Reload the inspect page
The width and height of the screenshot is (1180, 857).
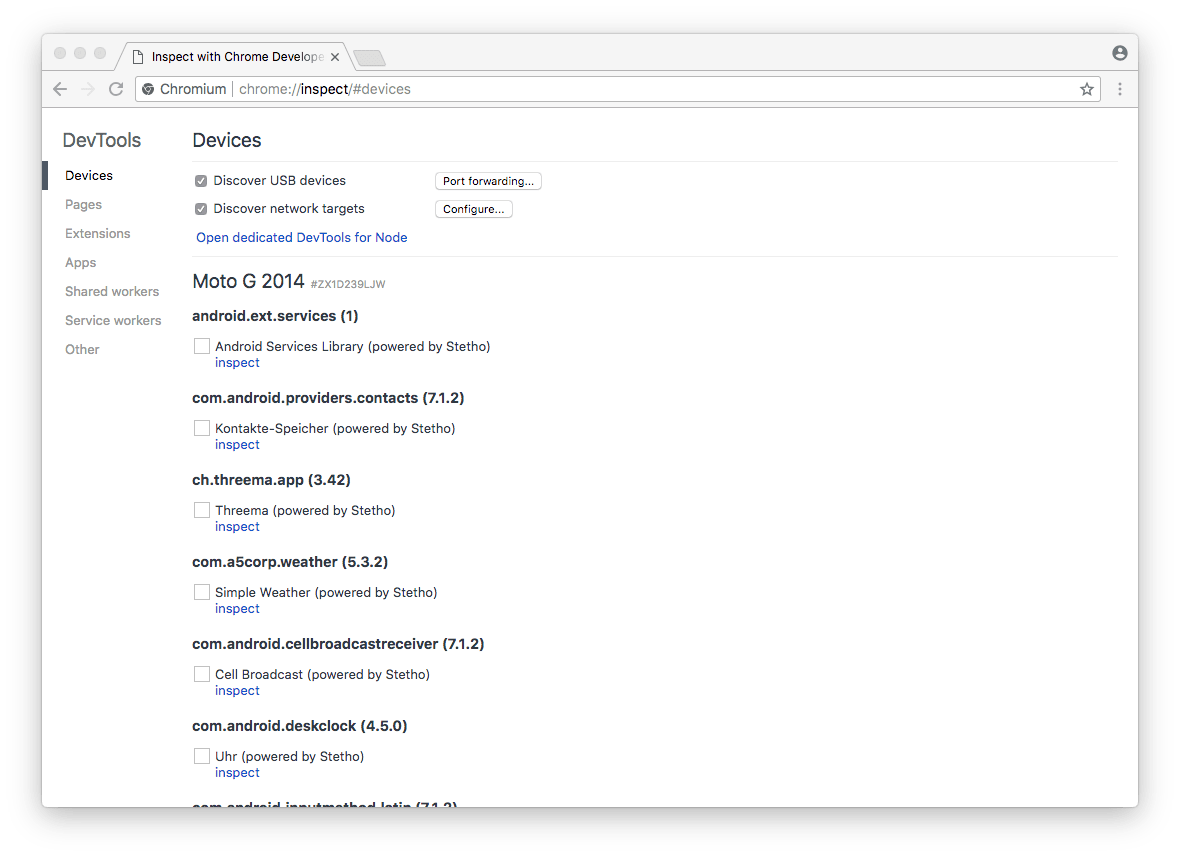tap(116, 89)
